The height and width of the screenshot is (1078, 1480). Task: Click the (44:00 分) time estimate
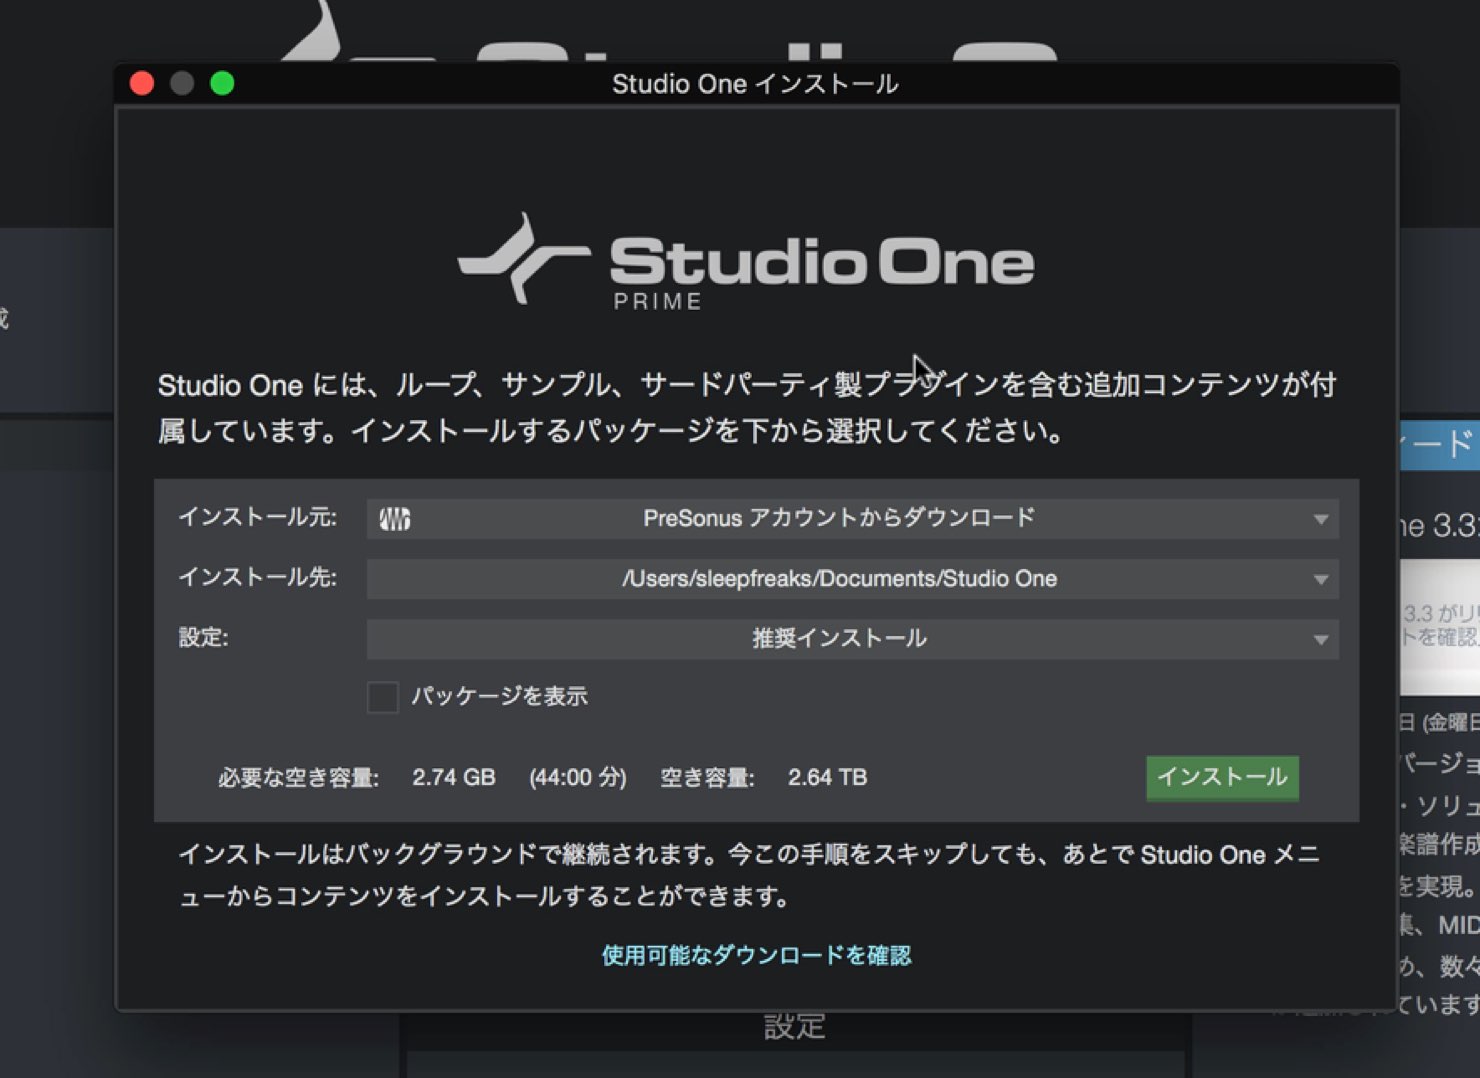pyautogui.click(x=578, y=778)
